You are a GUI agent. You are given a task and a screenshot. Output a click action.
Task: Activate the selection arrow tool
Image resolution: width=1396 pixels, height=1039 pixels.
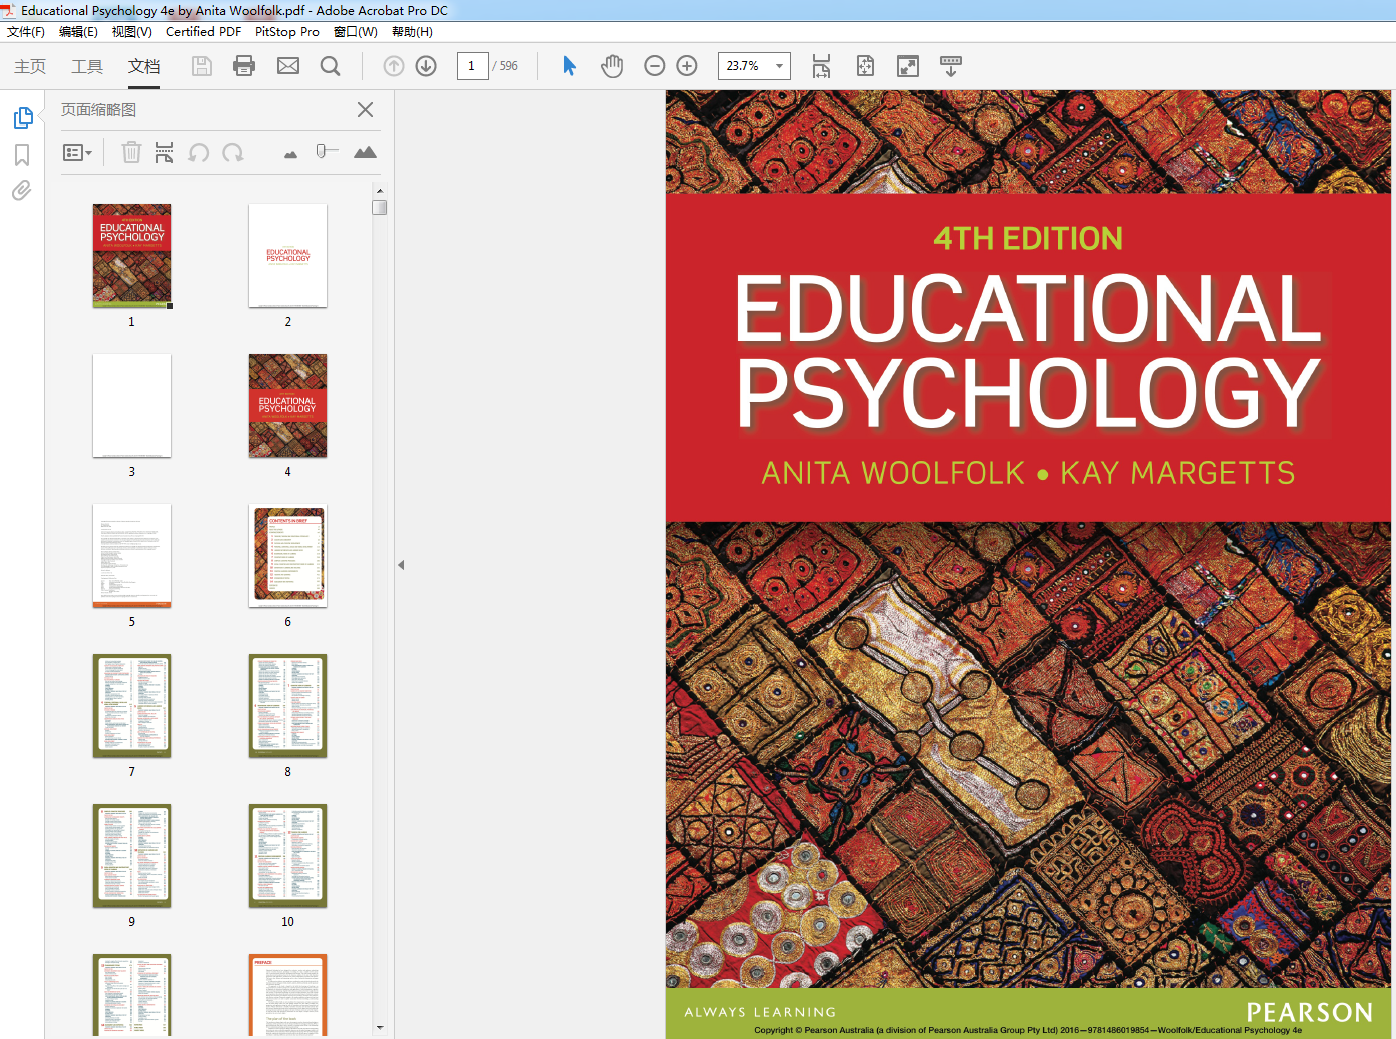click(569, 66)
